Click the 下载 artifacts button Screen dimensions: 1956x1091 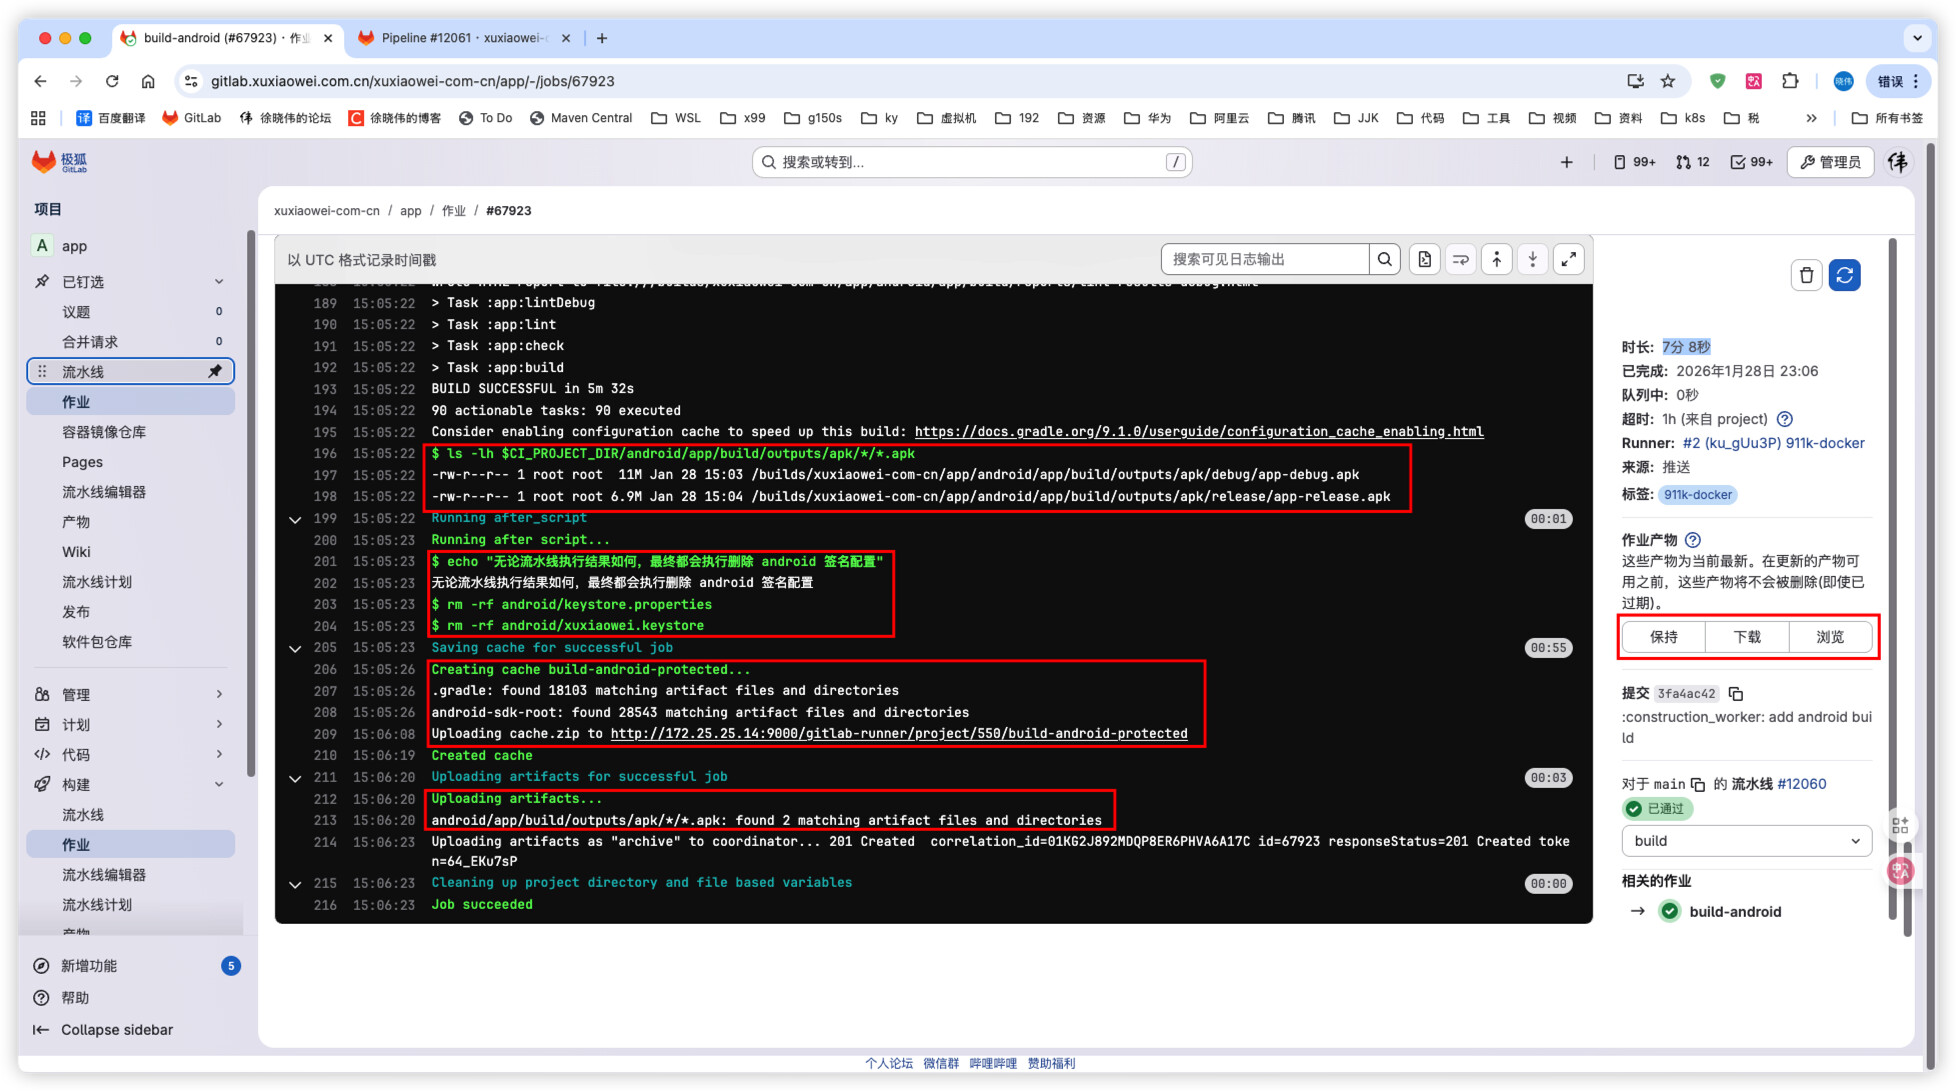[1746, 637]
